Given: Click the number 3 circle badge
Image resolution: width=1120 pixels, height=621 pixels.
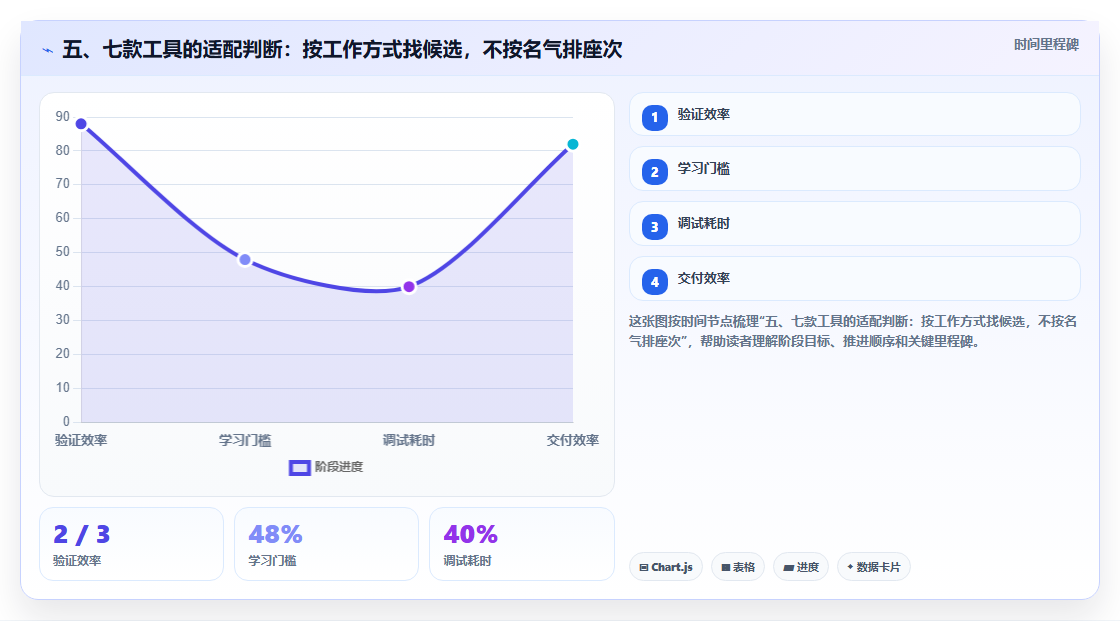Looking at the screenshot, I should (x=654, y=227).
